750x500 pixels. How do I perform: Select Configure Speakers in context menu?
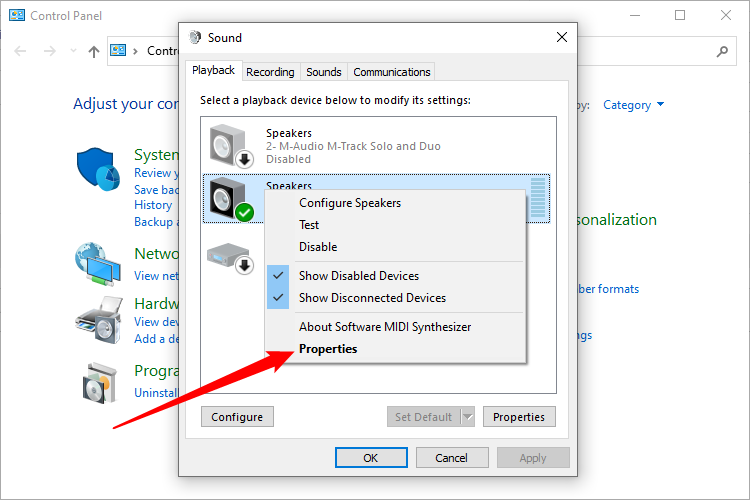point(350,203)
